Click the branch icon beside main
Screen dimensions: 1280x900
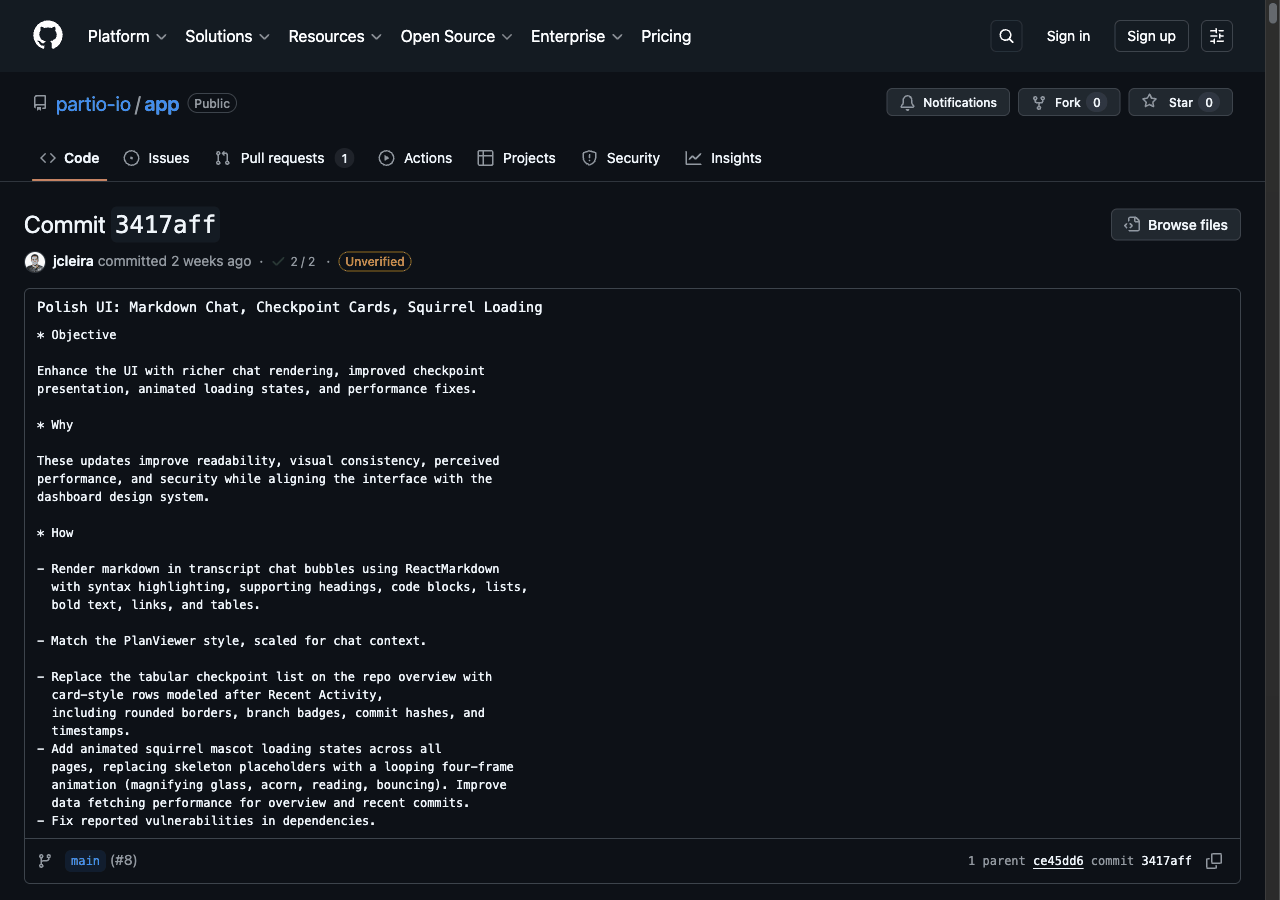pyautogui.click(x=45, y=861)
